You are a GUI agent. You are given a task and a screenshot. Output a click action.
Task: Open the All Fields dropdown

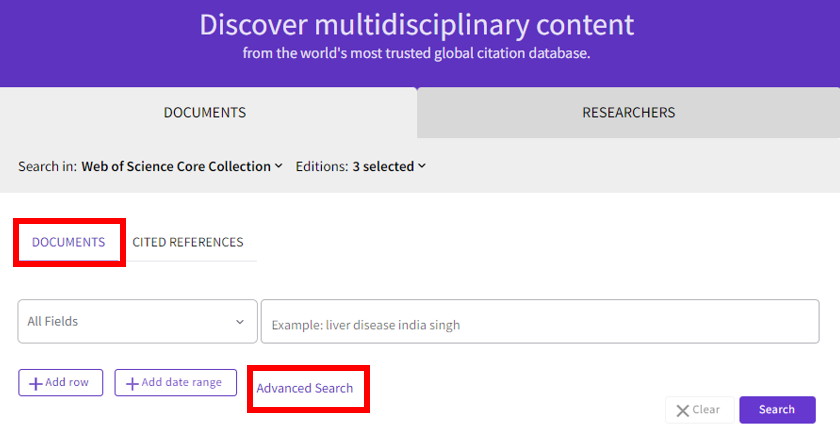[138, 321]
